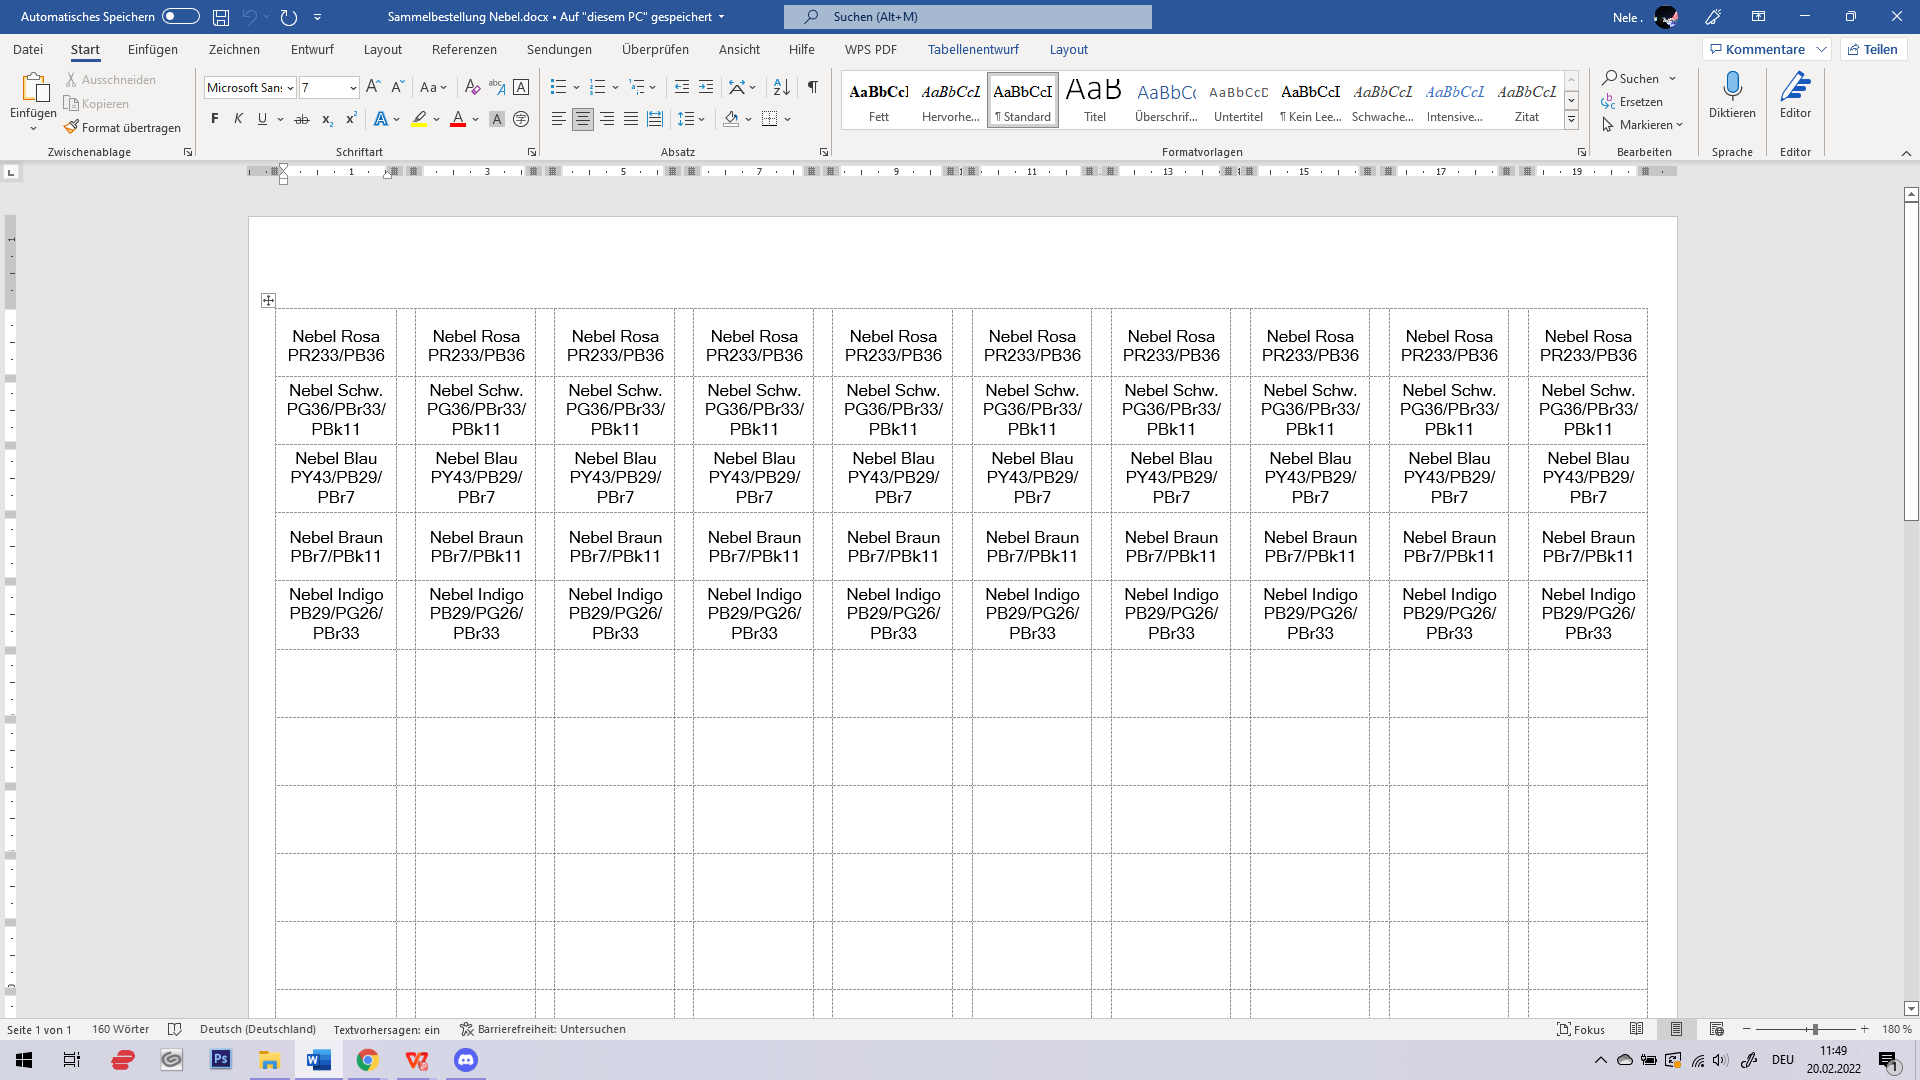
Task: Open the Tabellenentwurf tab
Action: click(972, 49)
